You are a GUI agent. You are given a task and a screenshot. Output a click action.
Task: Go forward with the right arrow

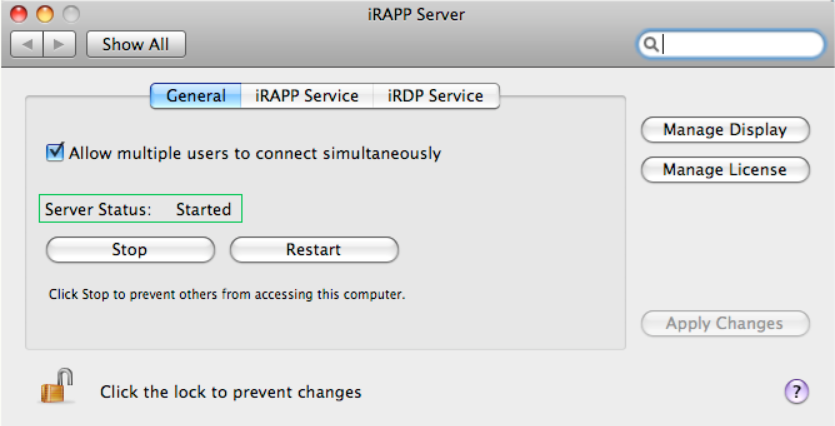click(59, 44)
